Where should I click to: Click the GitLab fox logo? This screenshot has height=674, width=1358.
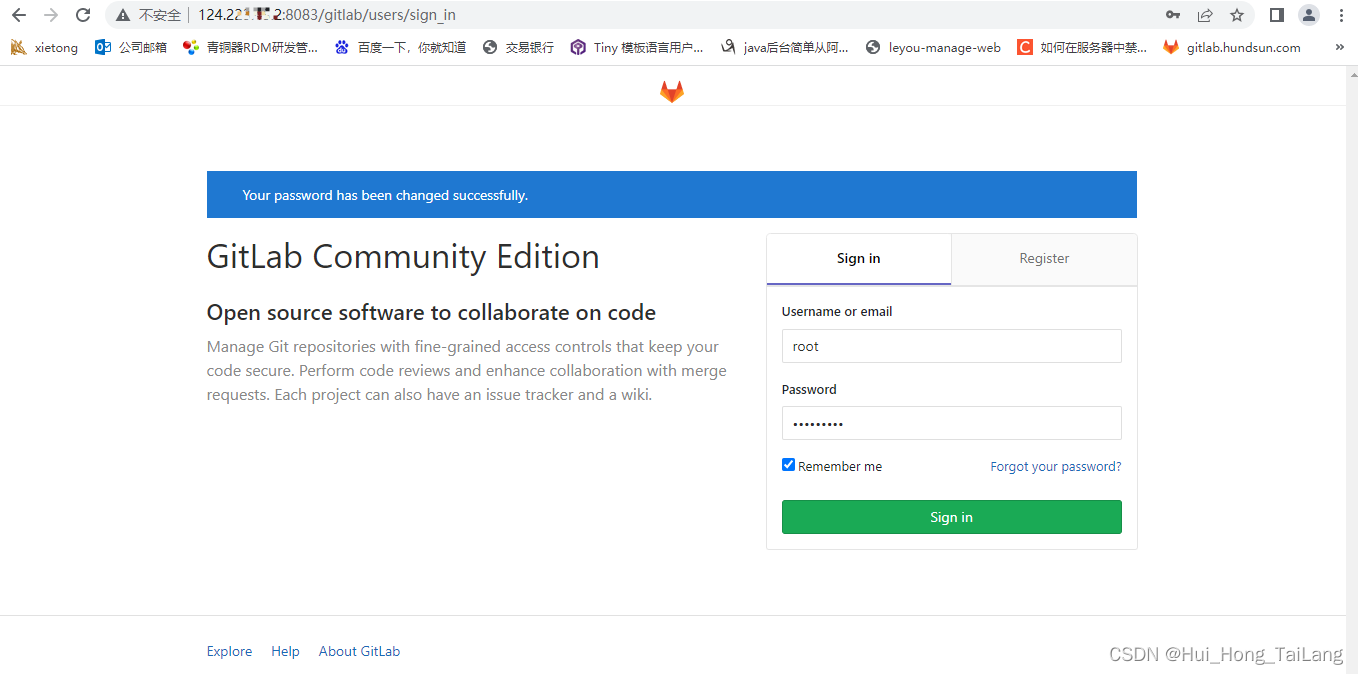click(672, 92)
